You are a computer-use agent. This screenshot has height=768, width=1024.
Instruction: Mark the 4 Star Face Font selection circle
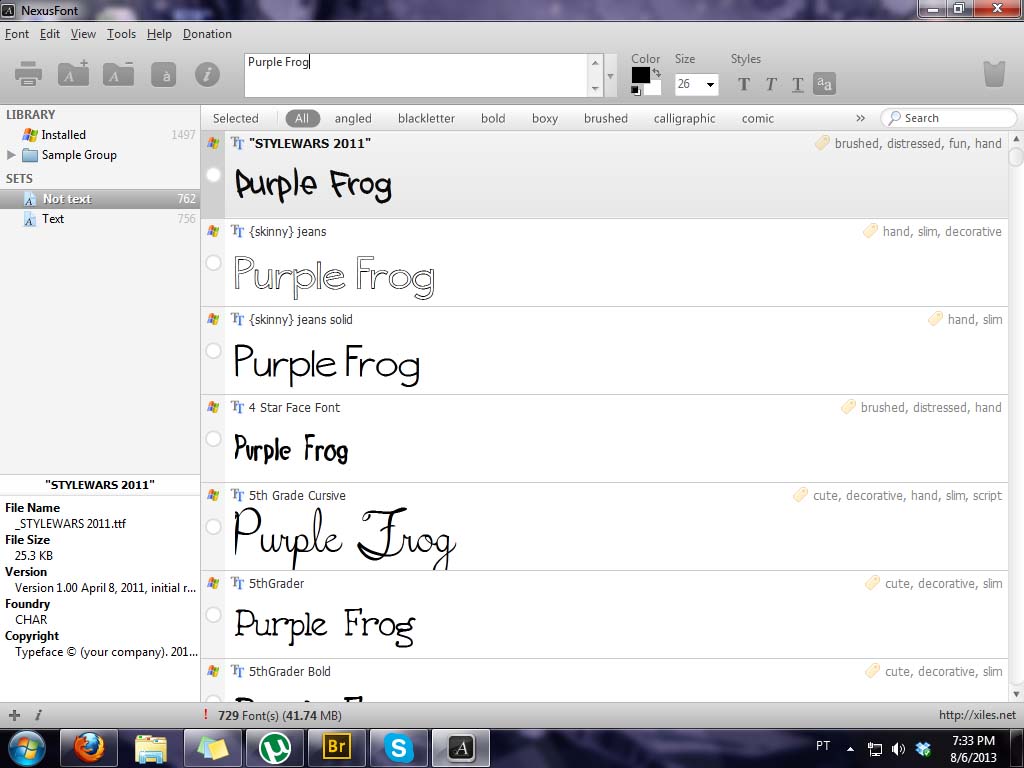[x=212, y=439]
